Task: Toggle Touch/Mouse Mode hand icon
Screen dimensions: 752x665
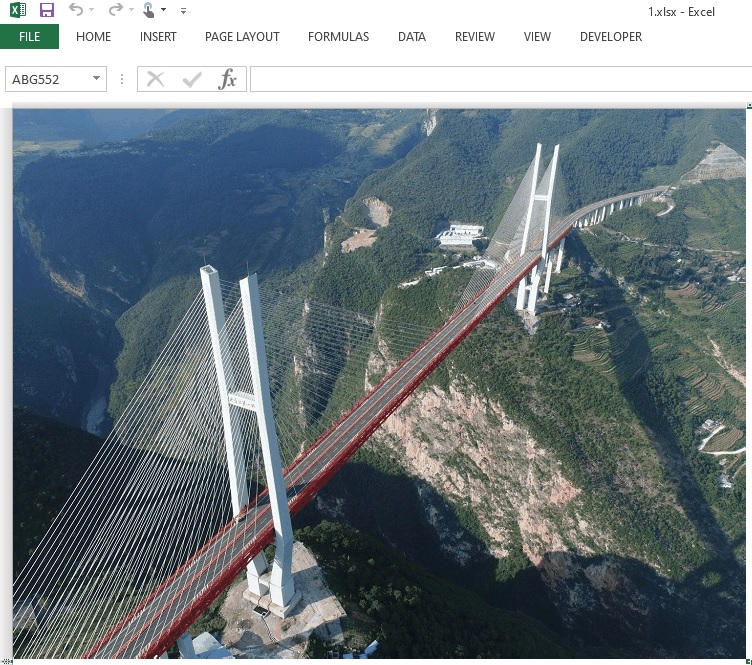Action: coord(148,10)
